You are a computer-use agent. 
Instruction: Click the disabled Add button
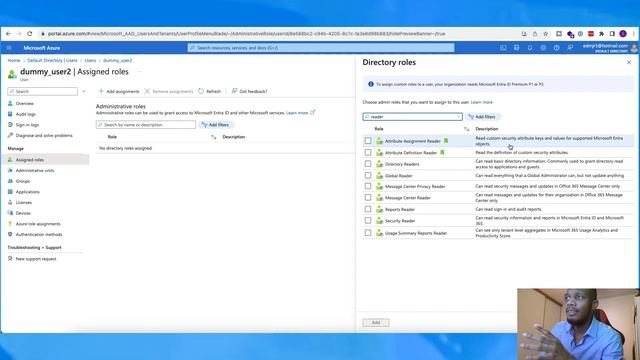pyautogui.click(x=376, y=322)
